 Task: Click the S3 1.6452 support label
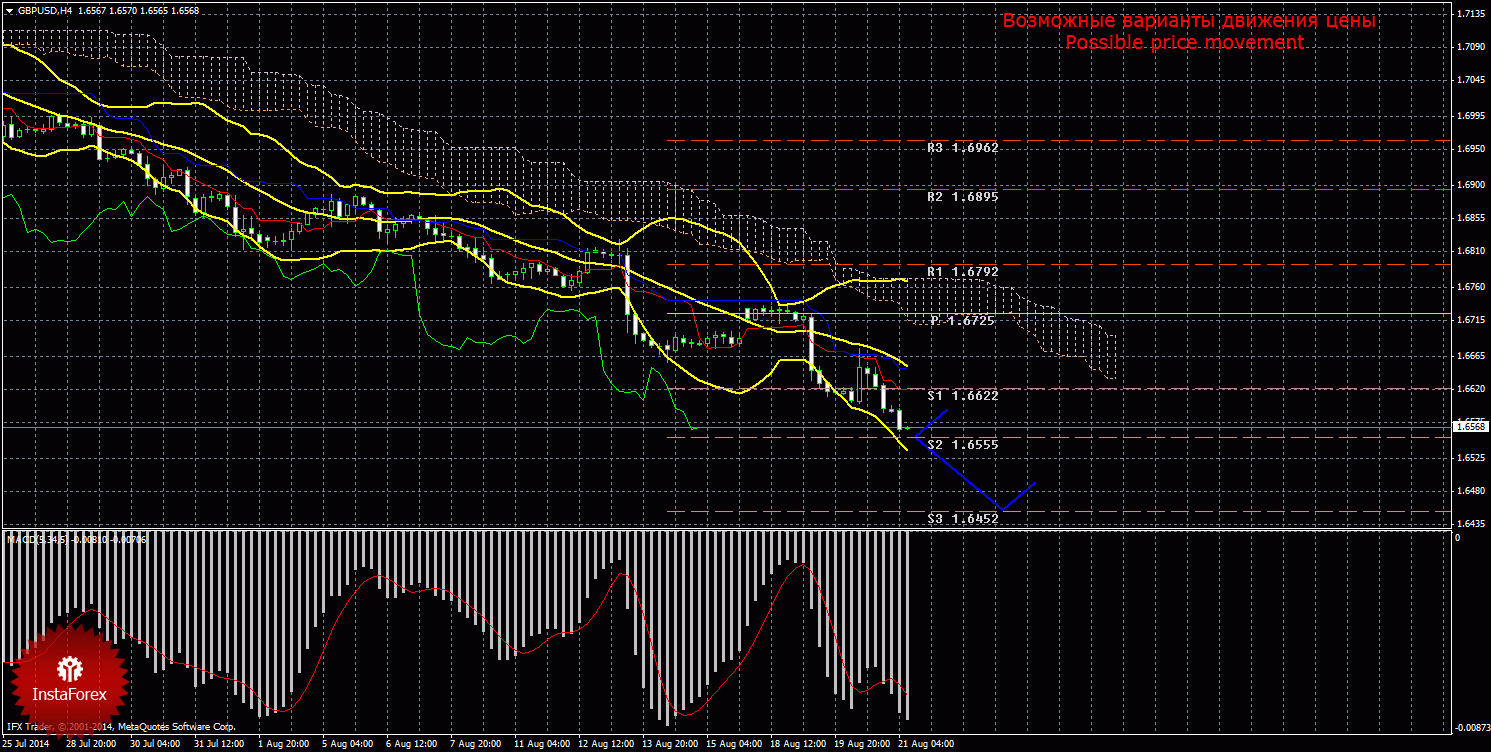(962, 518)
